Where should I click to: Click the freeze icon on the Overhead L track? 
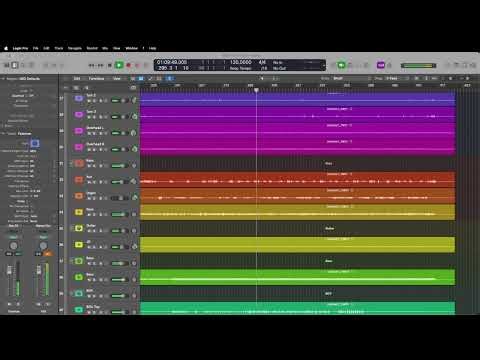(134, 133)
